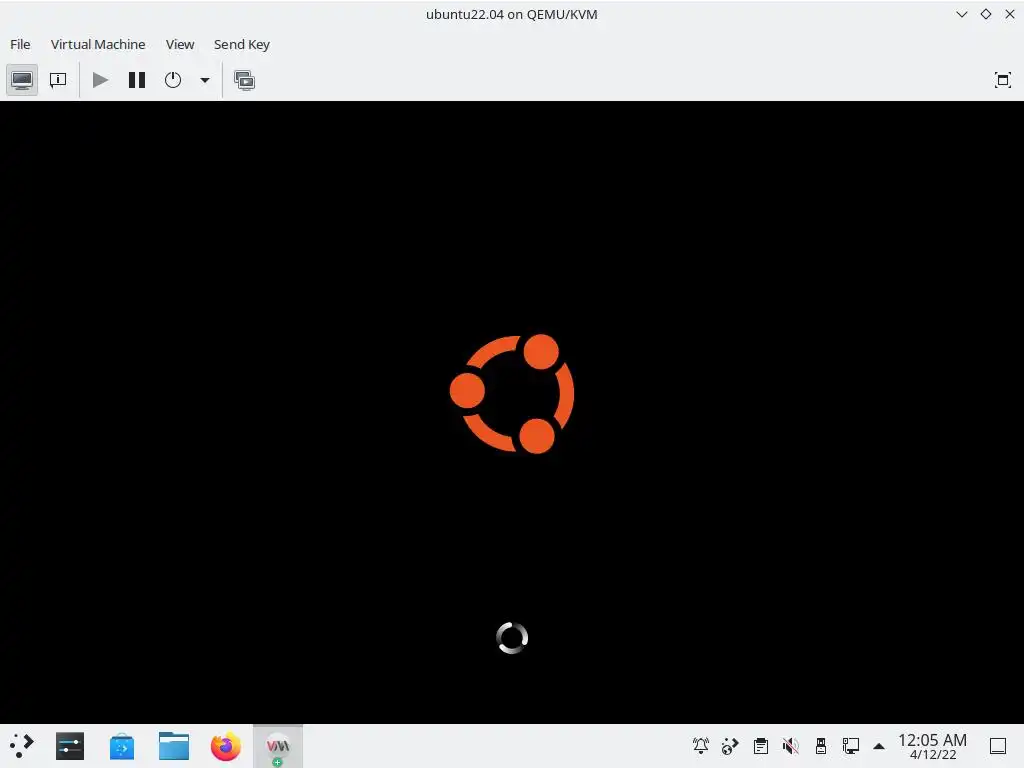
Task: Maximize the ubuntu22.04 QEMU/KVM window
Action: [x=986, y=14]
